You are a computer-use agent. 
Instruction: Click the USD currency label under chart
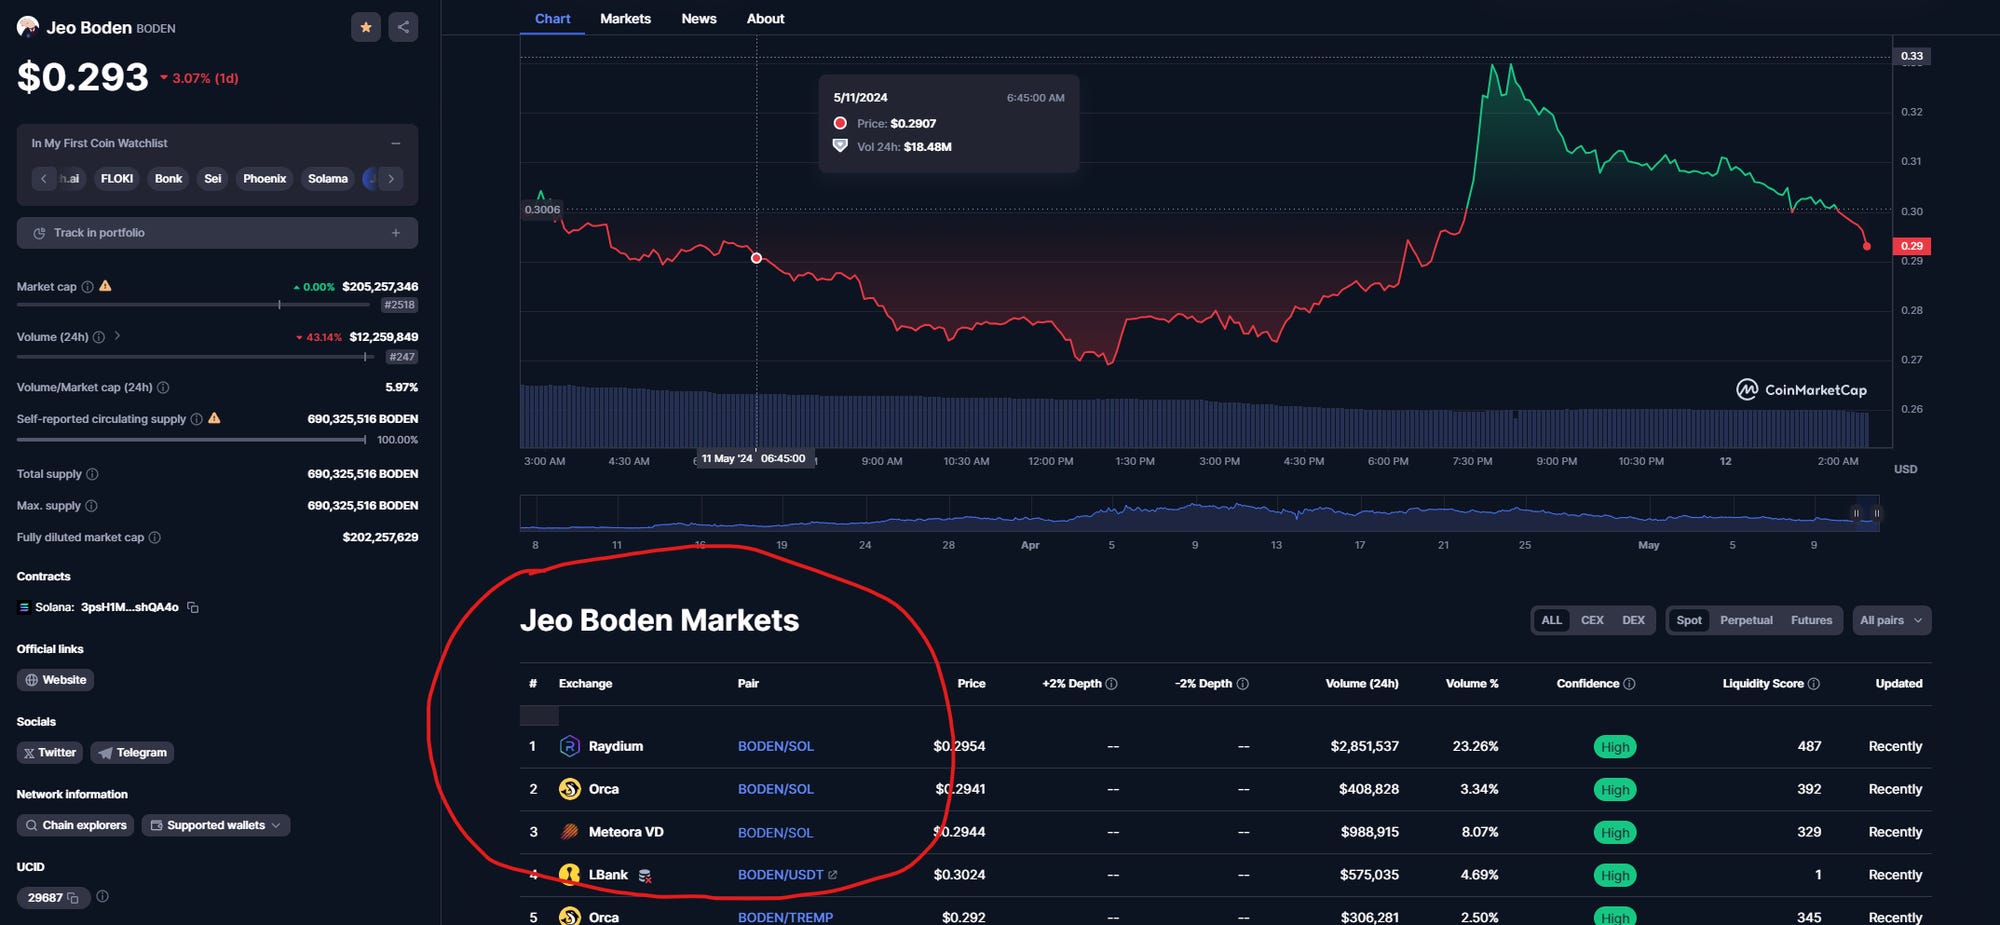(x=1905, y=469)
